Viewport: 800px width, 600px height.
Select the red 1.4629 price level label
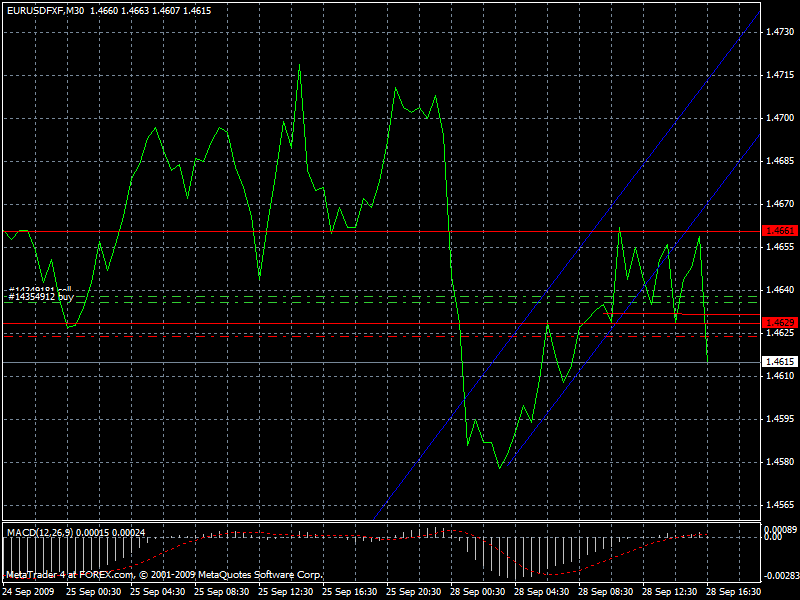click(x=779, y=322)
